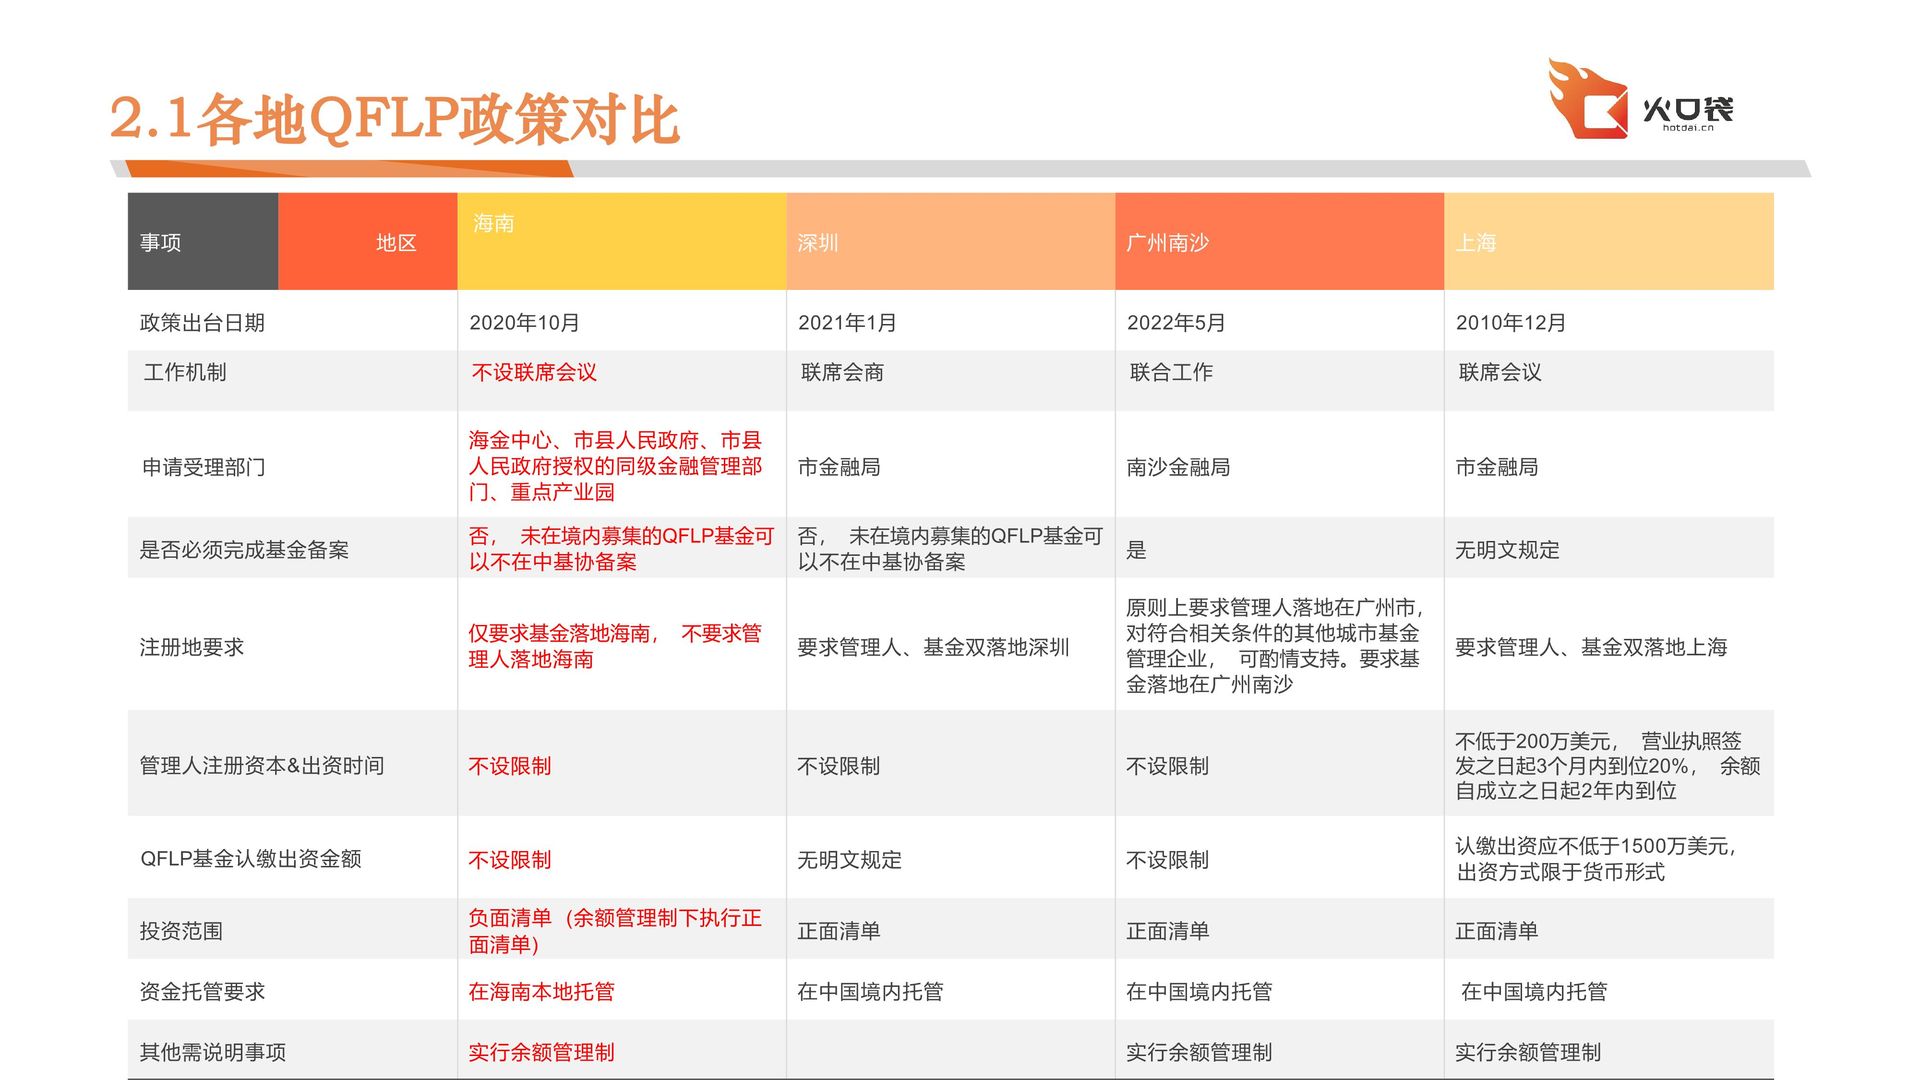Select the 海南 column header
This screenshot has width=1920, height=1080.
[x=493, y=223]
